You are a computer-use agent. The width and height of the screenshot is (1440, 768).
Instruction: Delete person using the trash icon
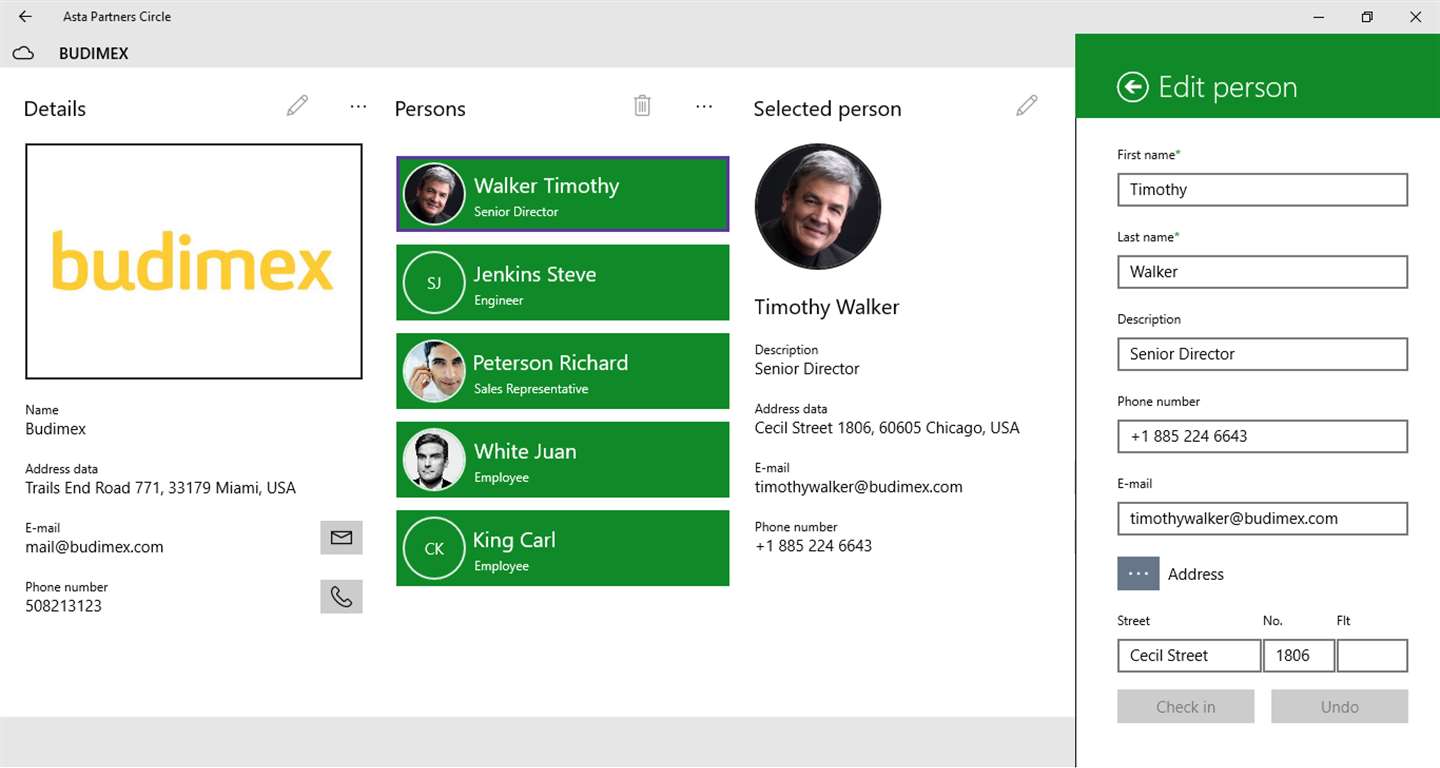pos(643,105)
